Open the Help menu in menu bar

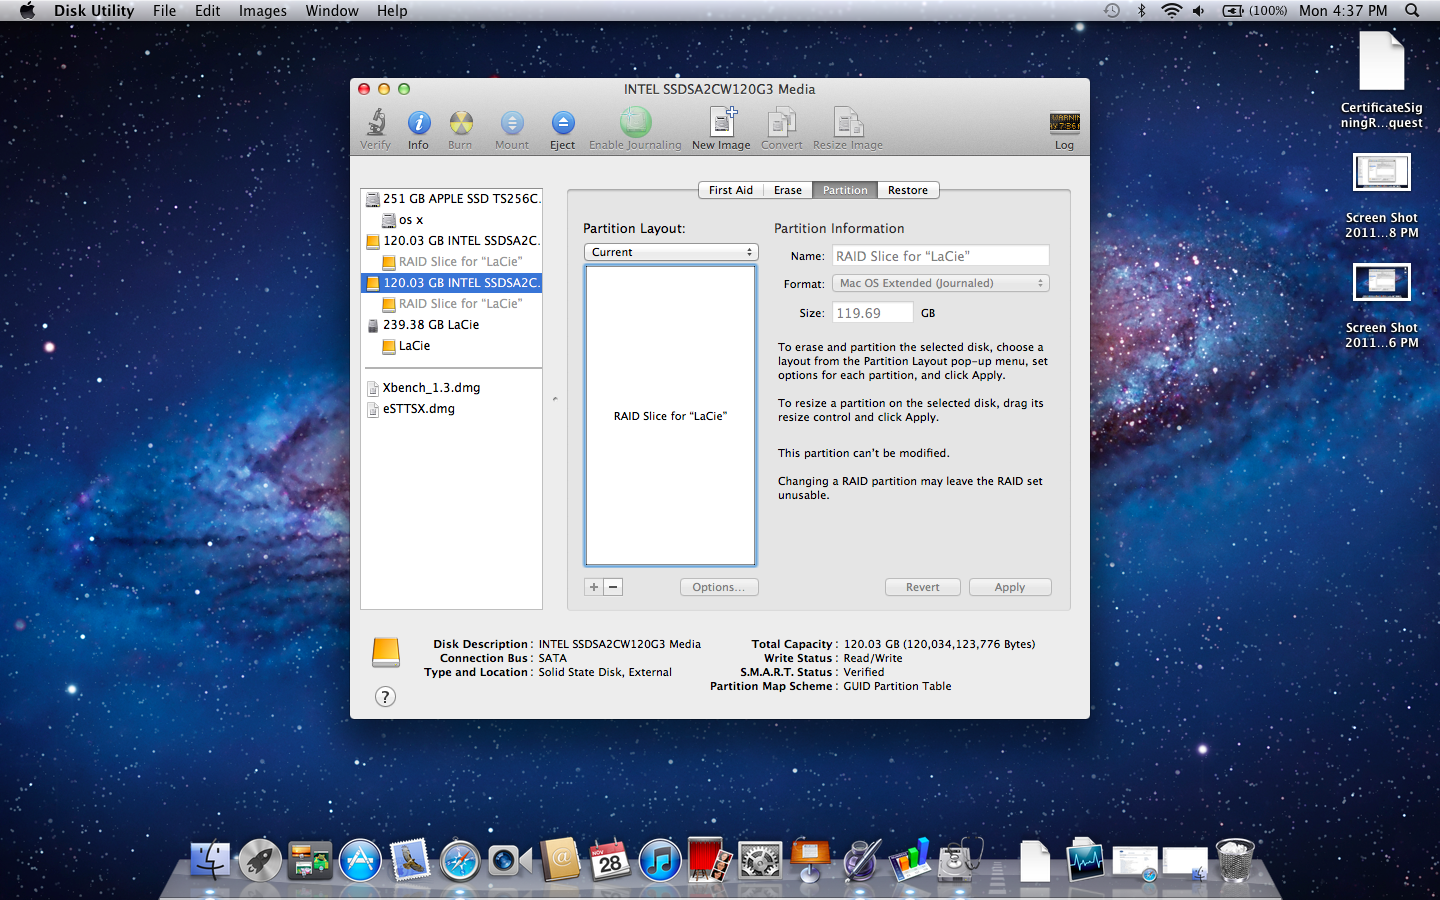click(392, 11)
